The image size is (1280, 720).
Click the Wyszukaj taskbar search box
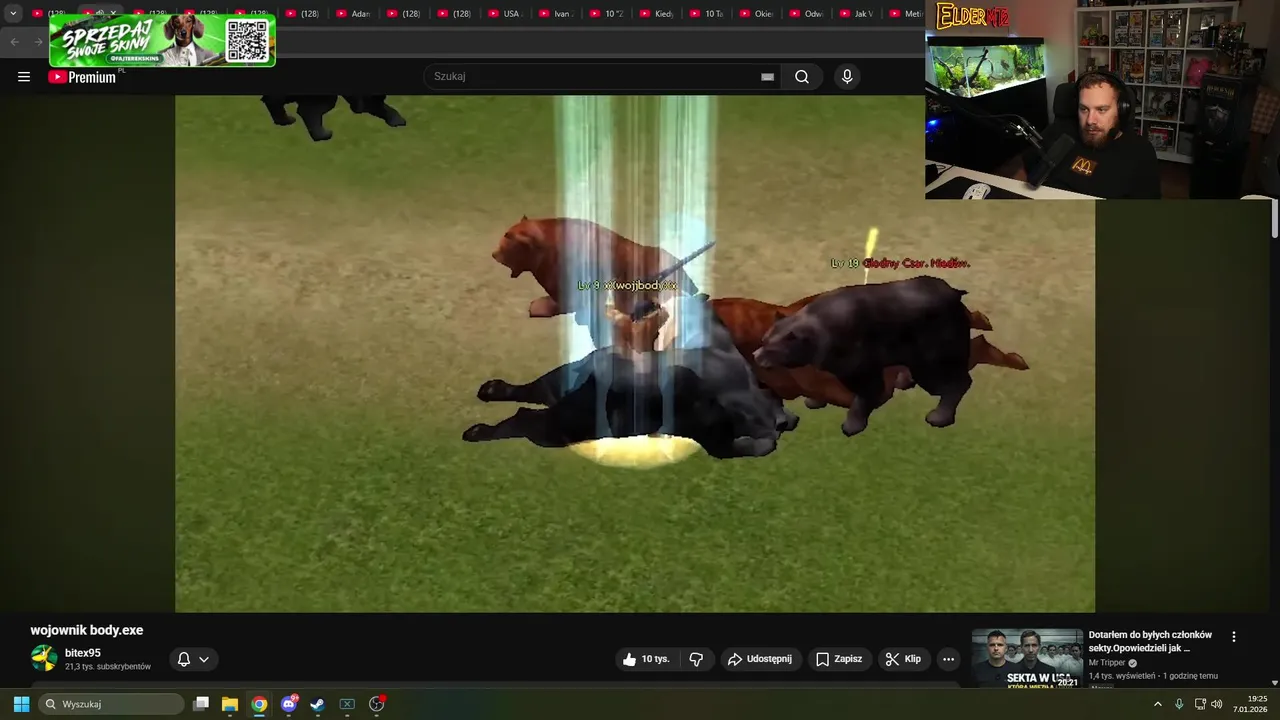112,704
